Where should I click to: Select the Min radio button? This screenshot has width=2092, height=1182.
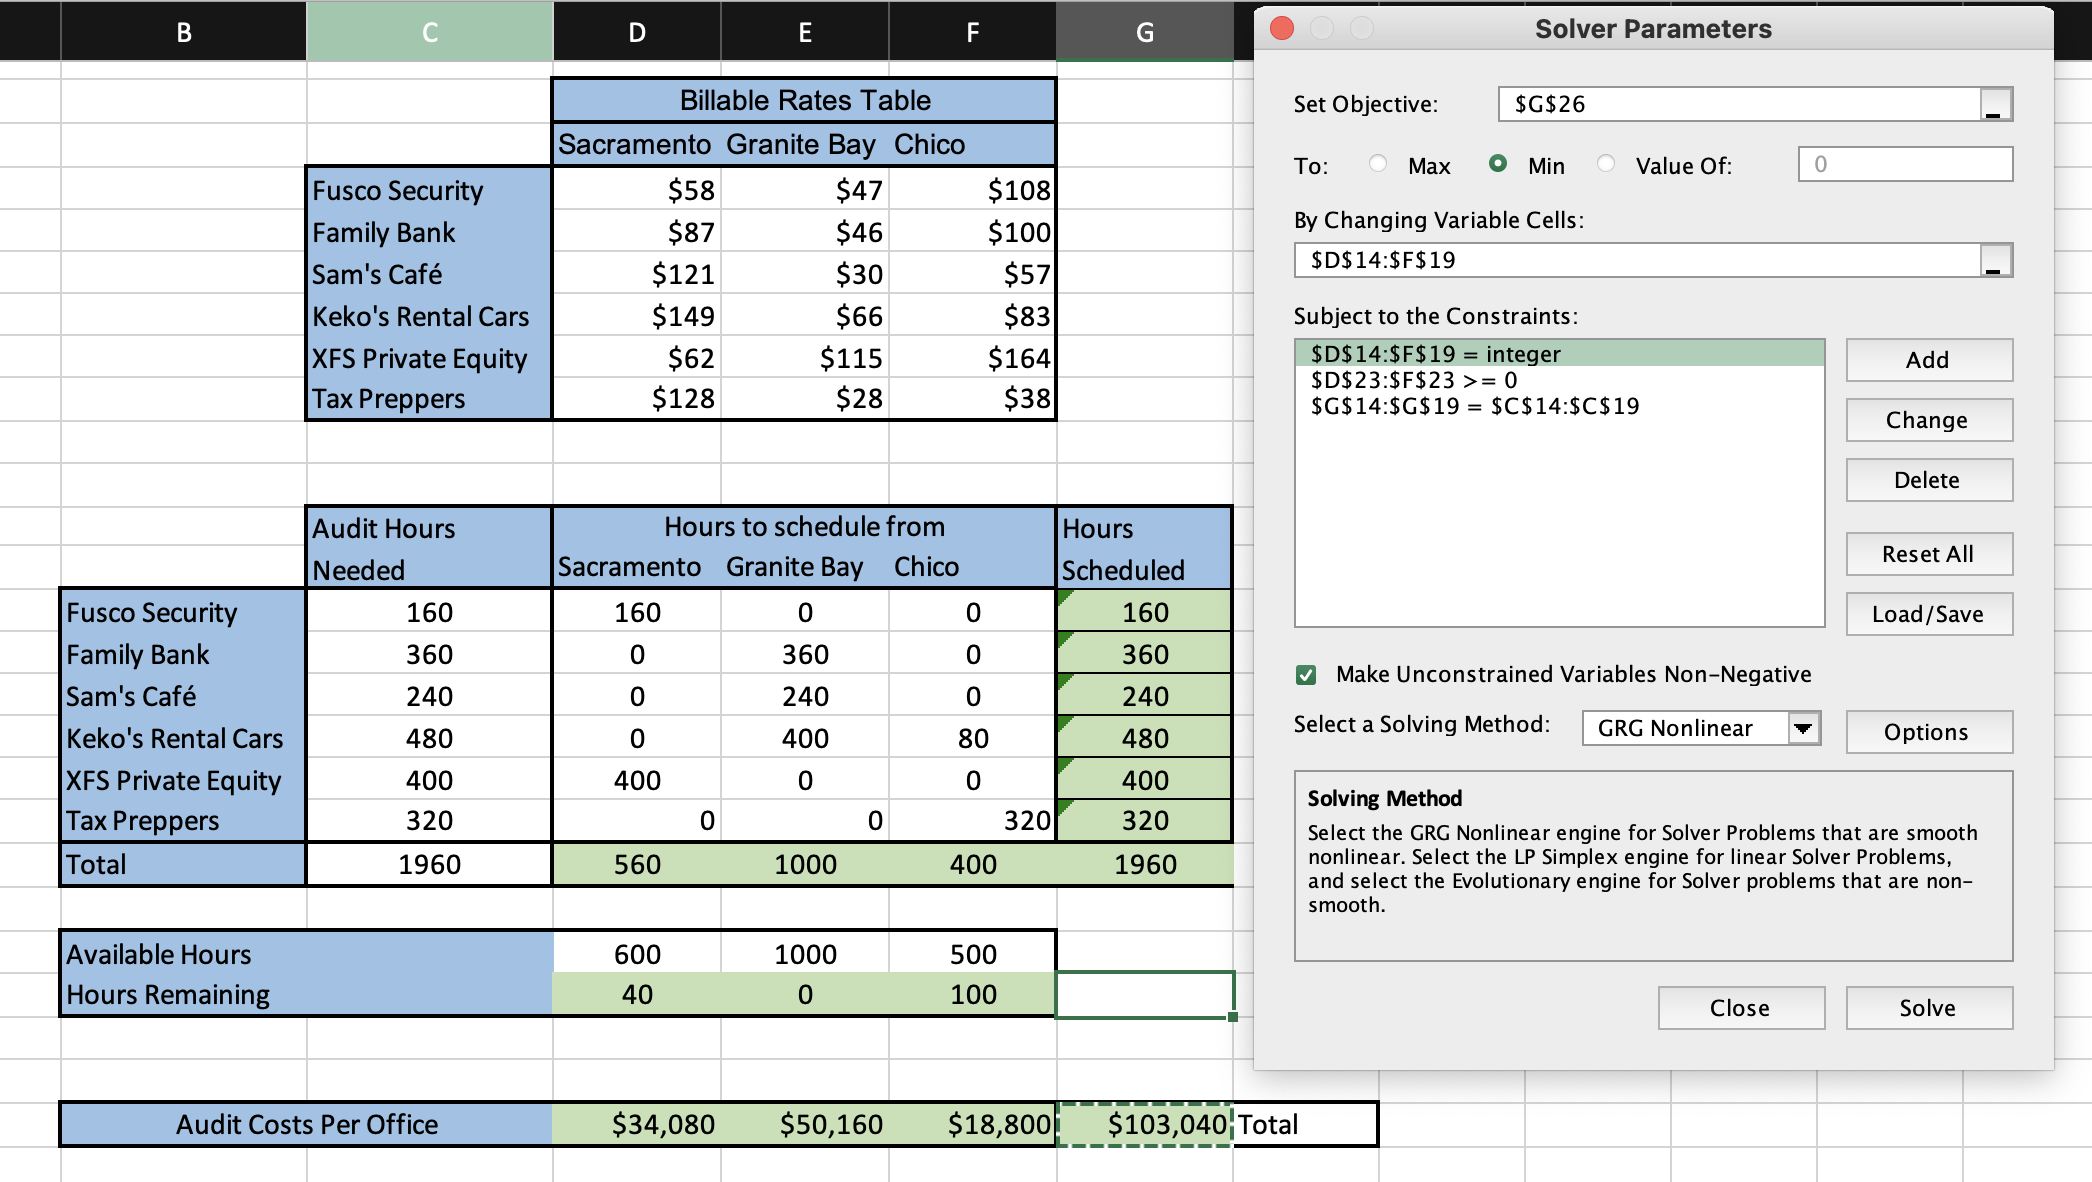pos(1498,164)
